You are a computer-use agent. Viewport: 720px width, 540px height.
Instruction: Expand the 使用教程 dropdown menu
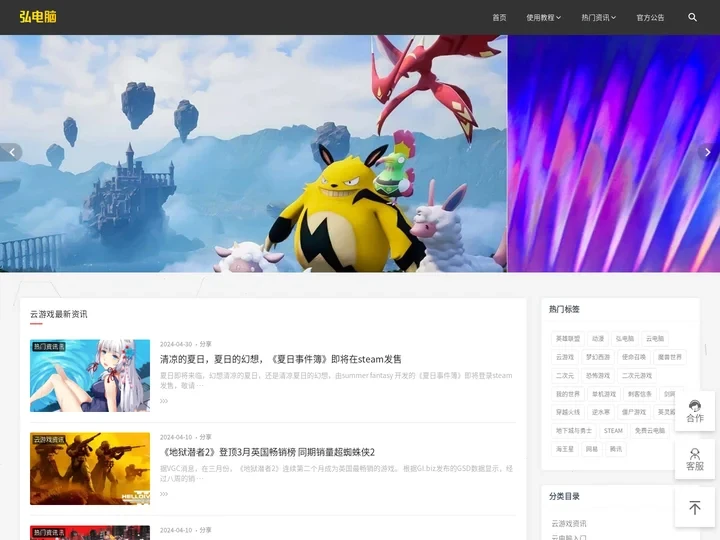click(x=544, y=17)
